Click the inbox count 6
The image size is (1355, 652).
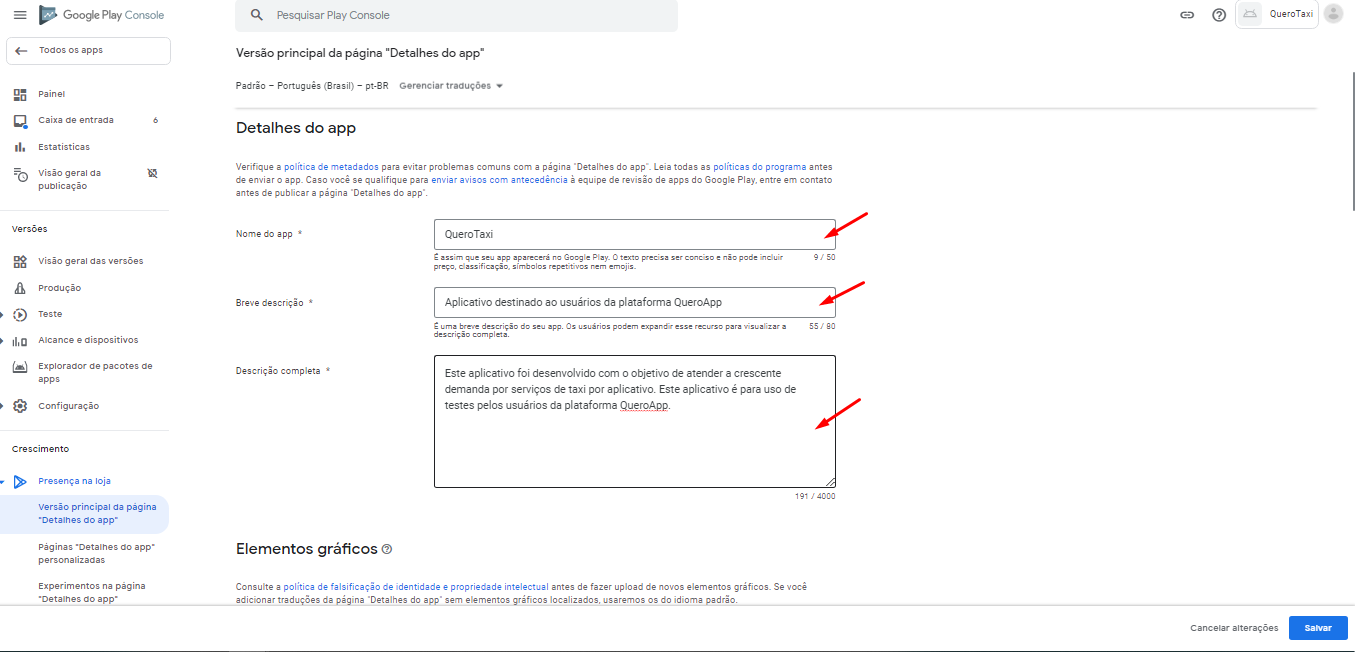point(155,120)
